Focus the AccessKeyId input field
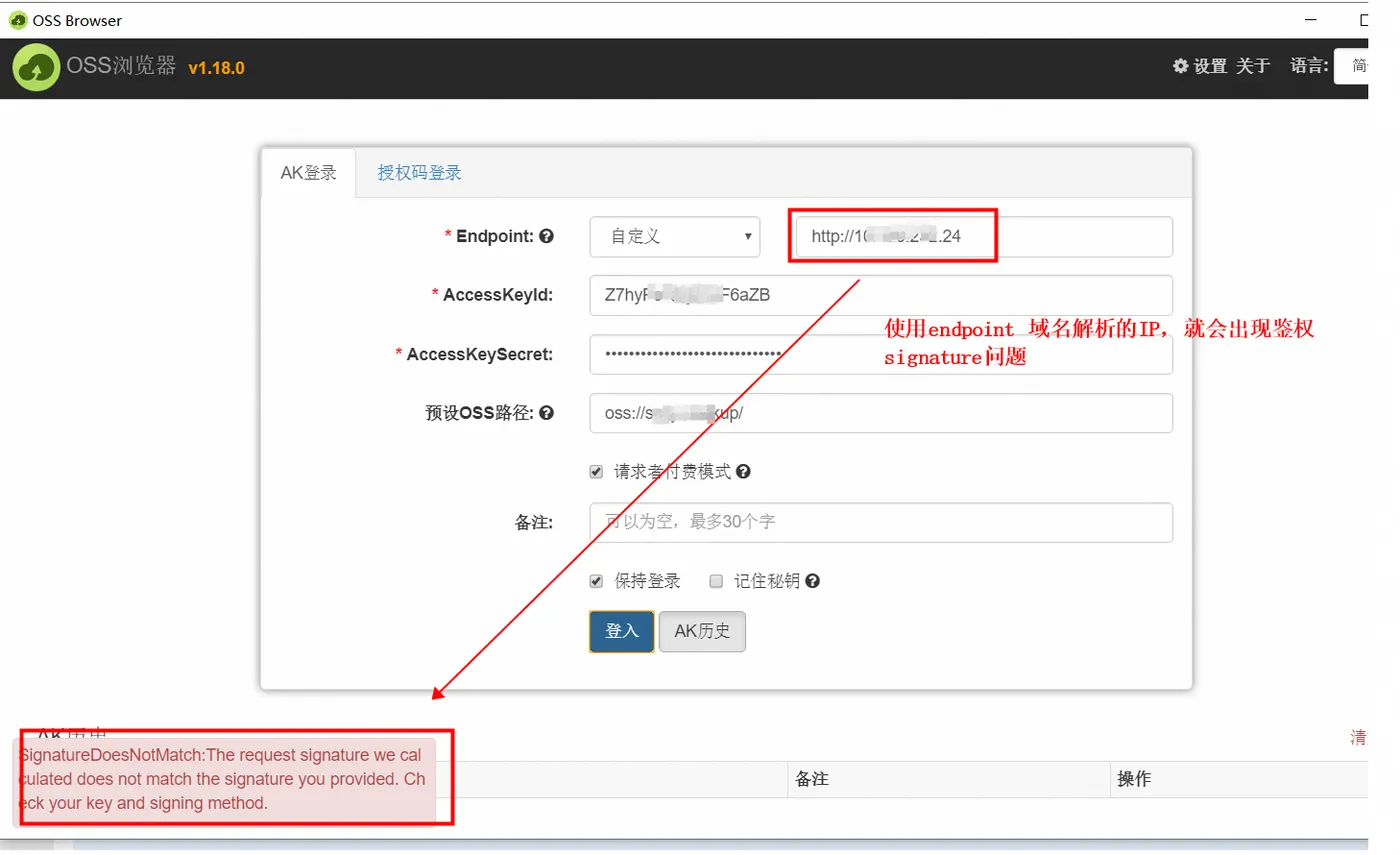 (x=881, y=295)
